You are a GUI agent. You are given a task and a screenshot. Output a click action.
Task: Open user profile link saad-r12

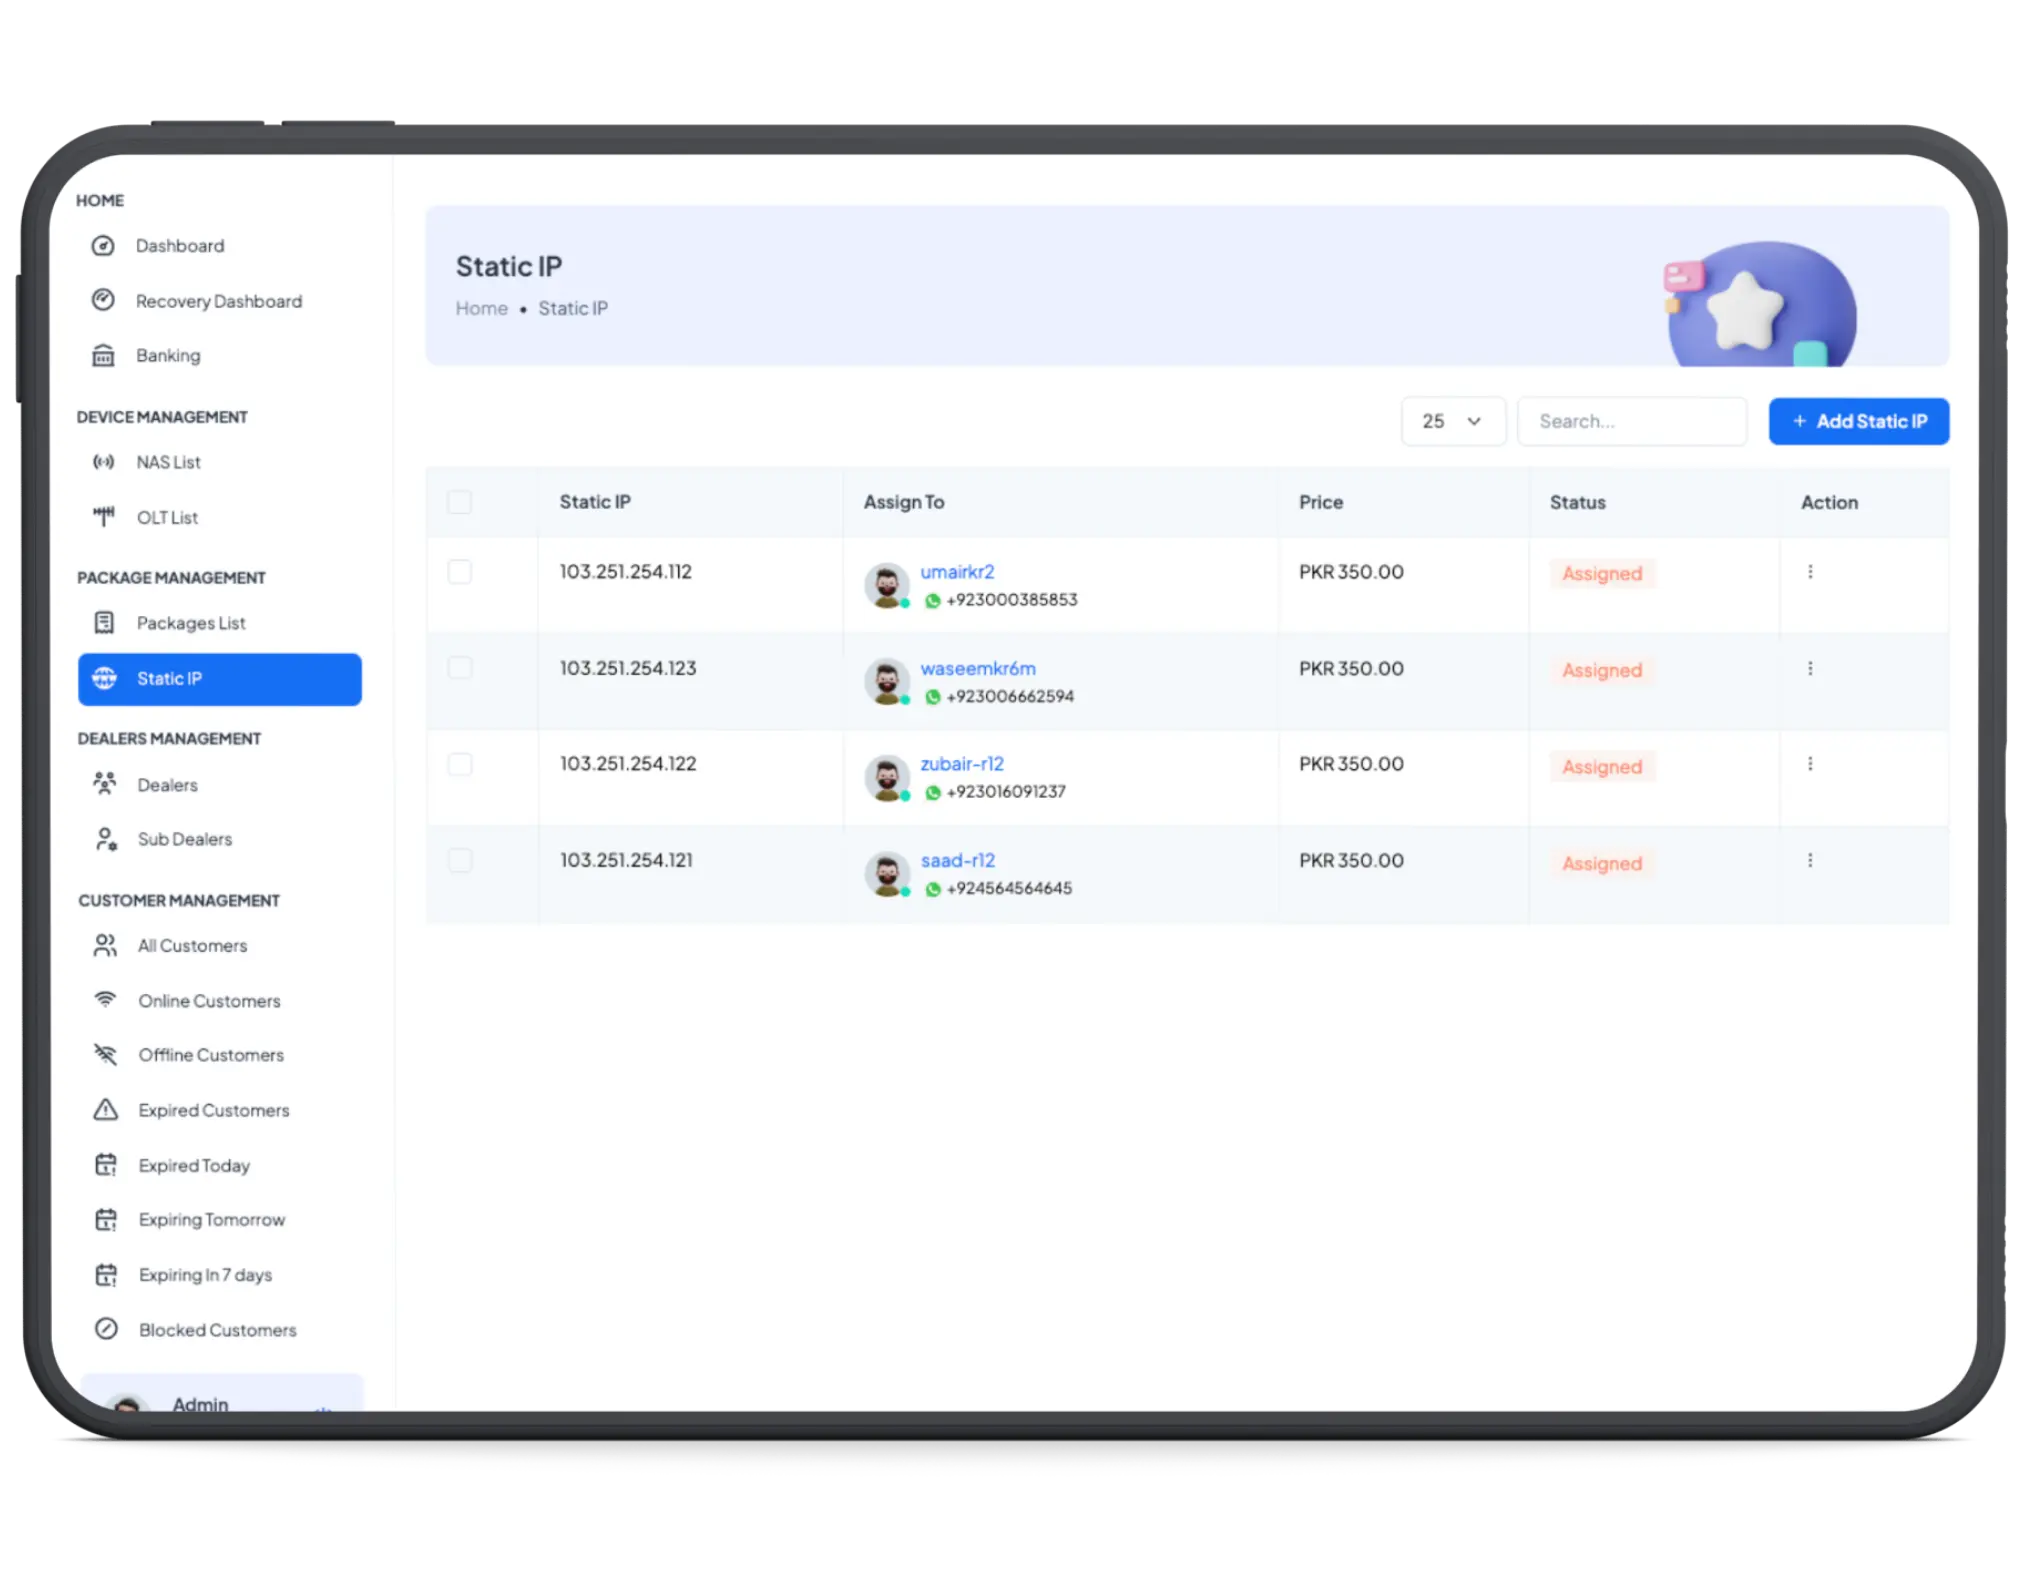[957, 859]
